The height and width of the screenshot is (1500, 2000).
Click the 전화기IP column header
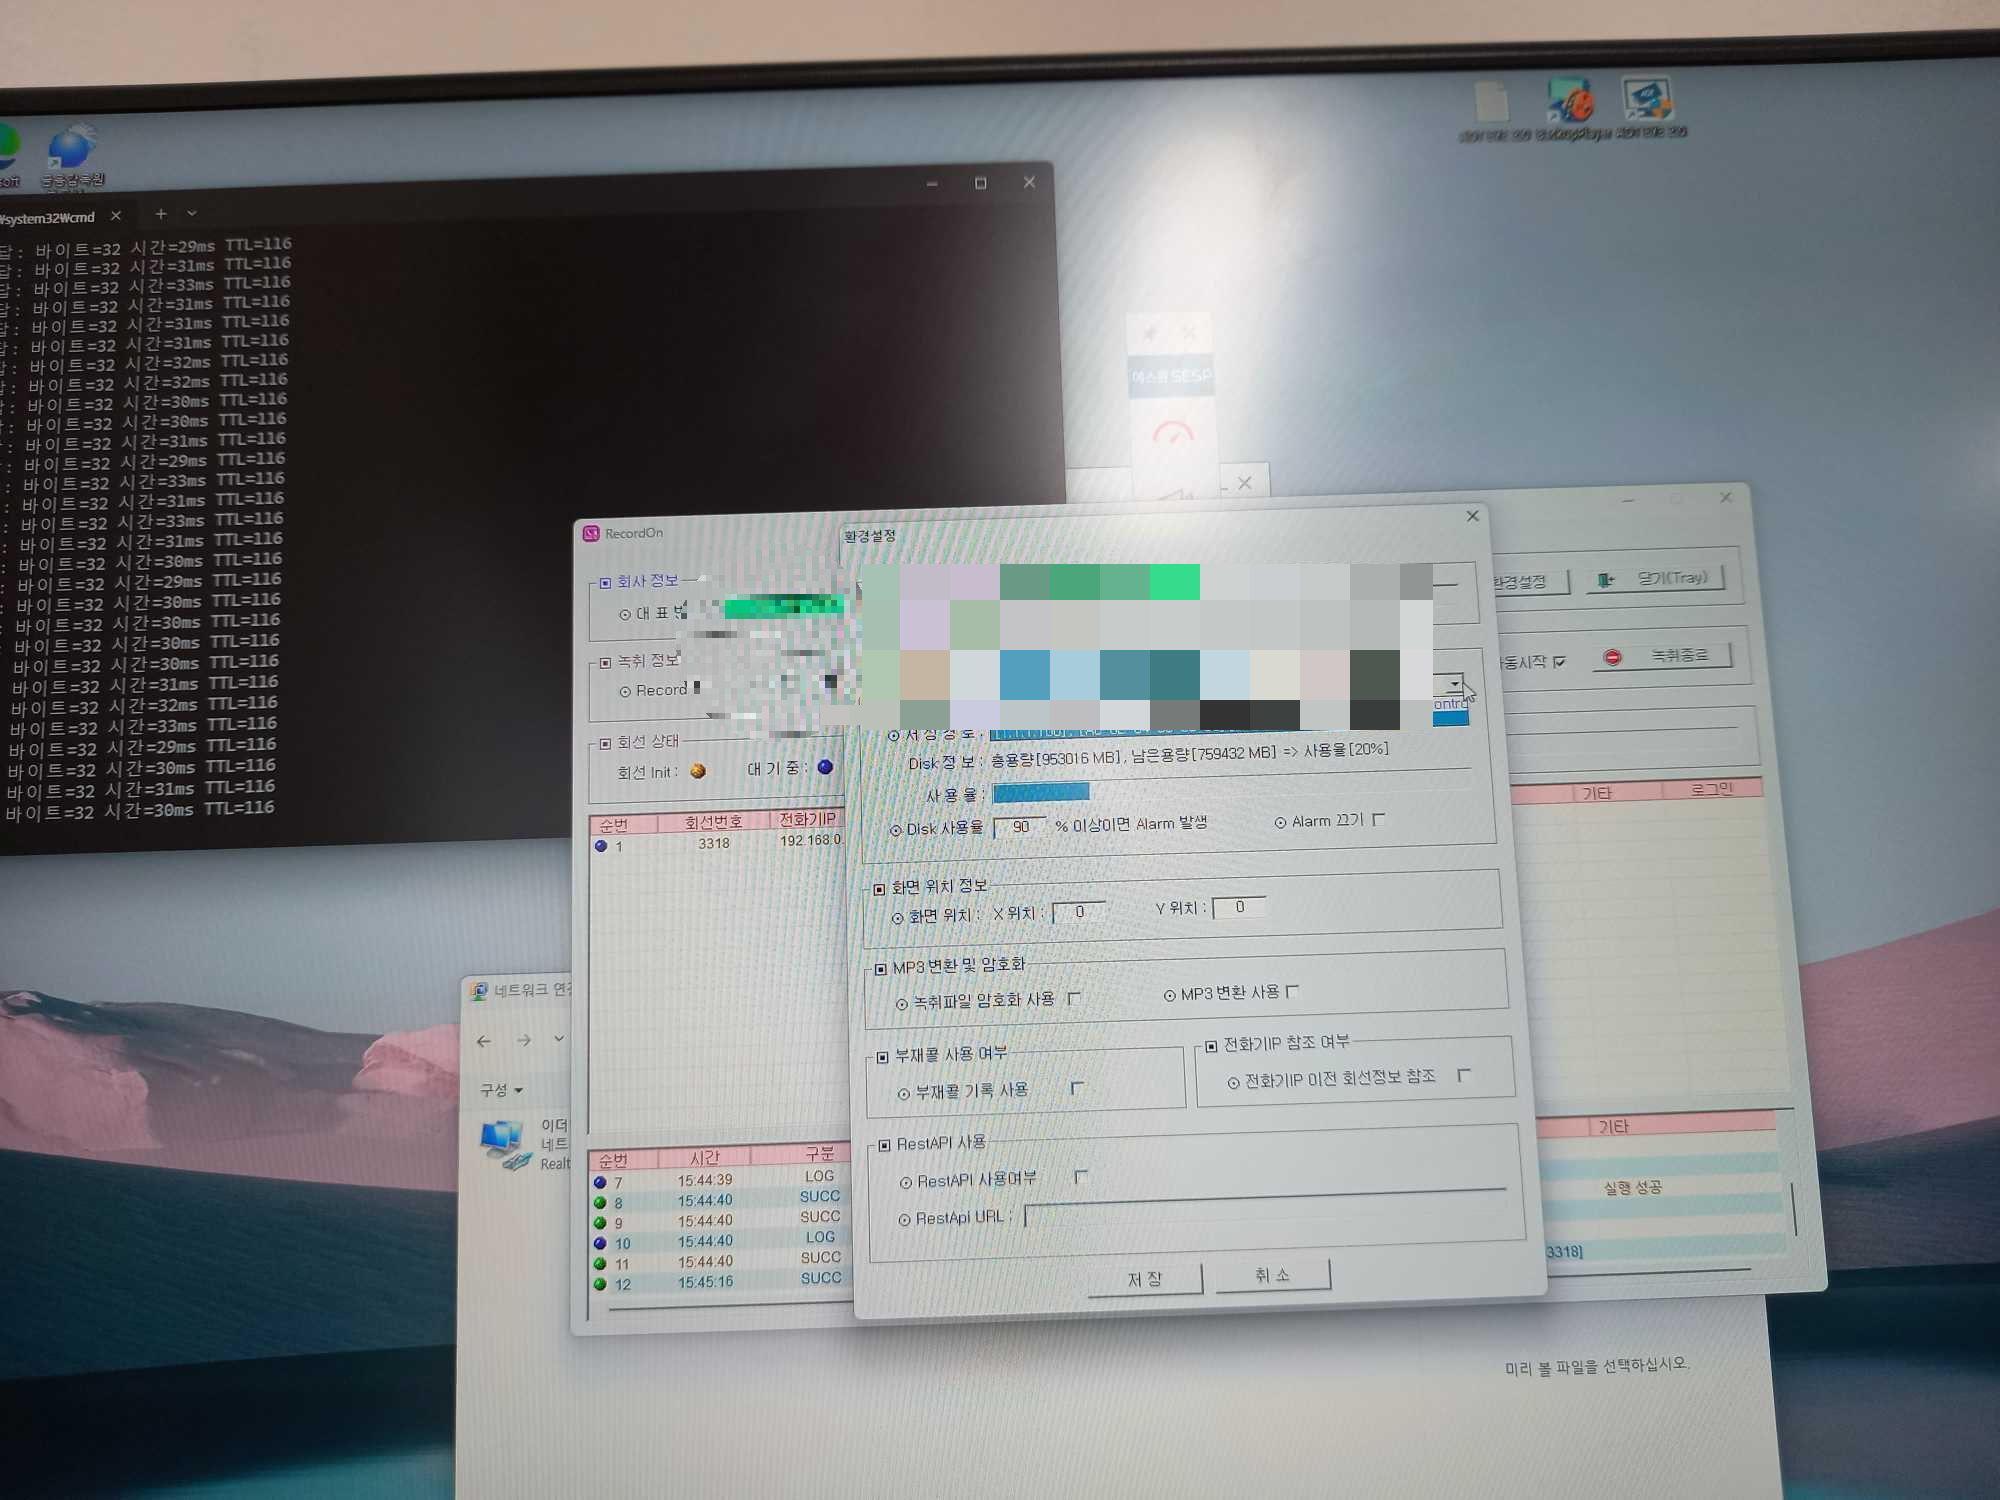tap(808, 819)
